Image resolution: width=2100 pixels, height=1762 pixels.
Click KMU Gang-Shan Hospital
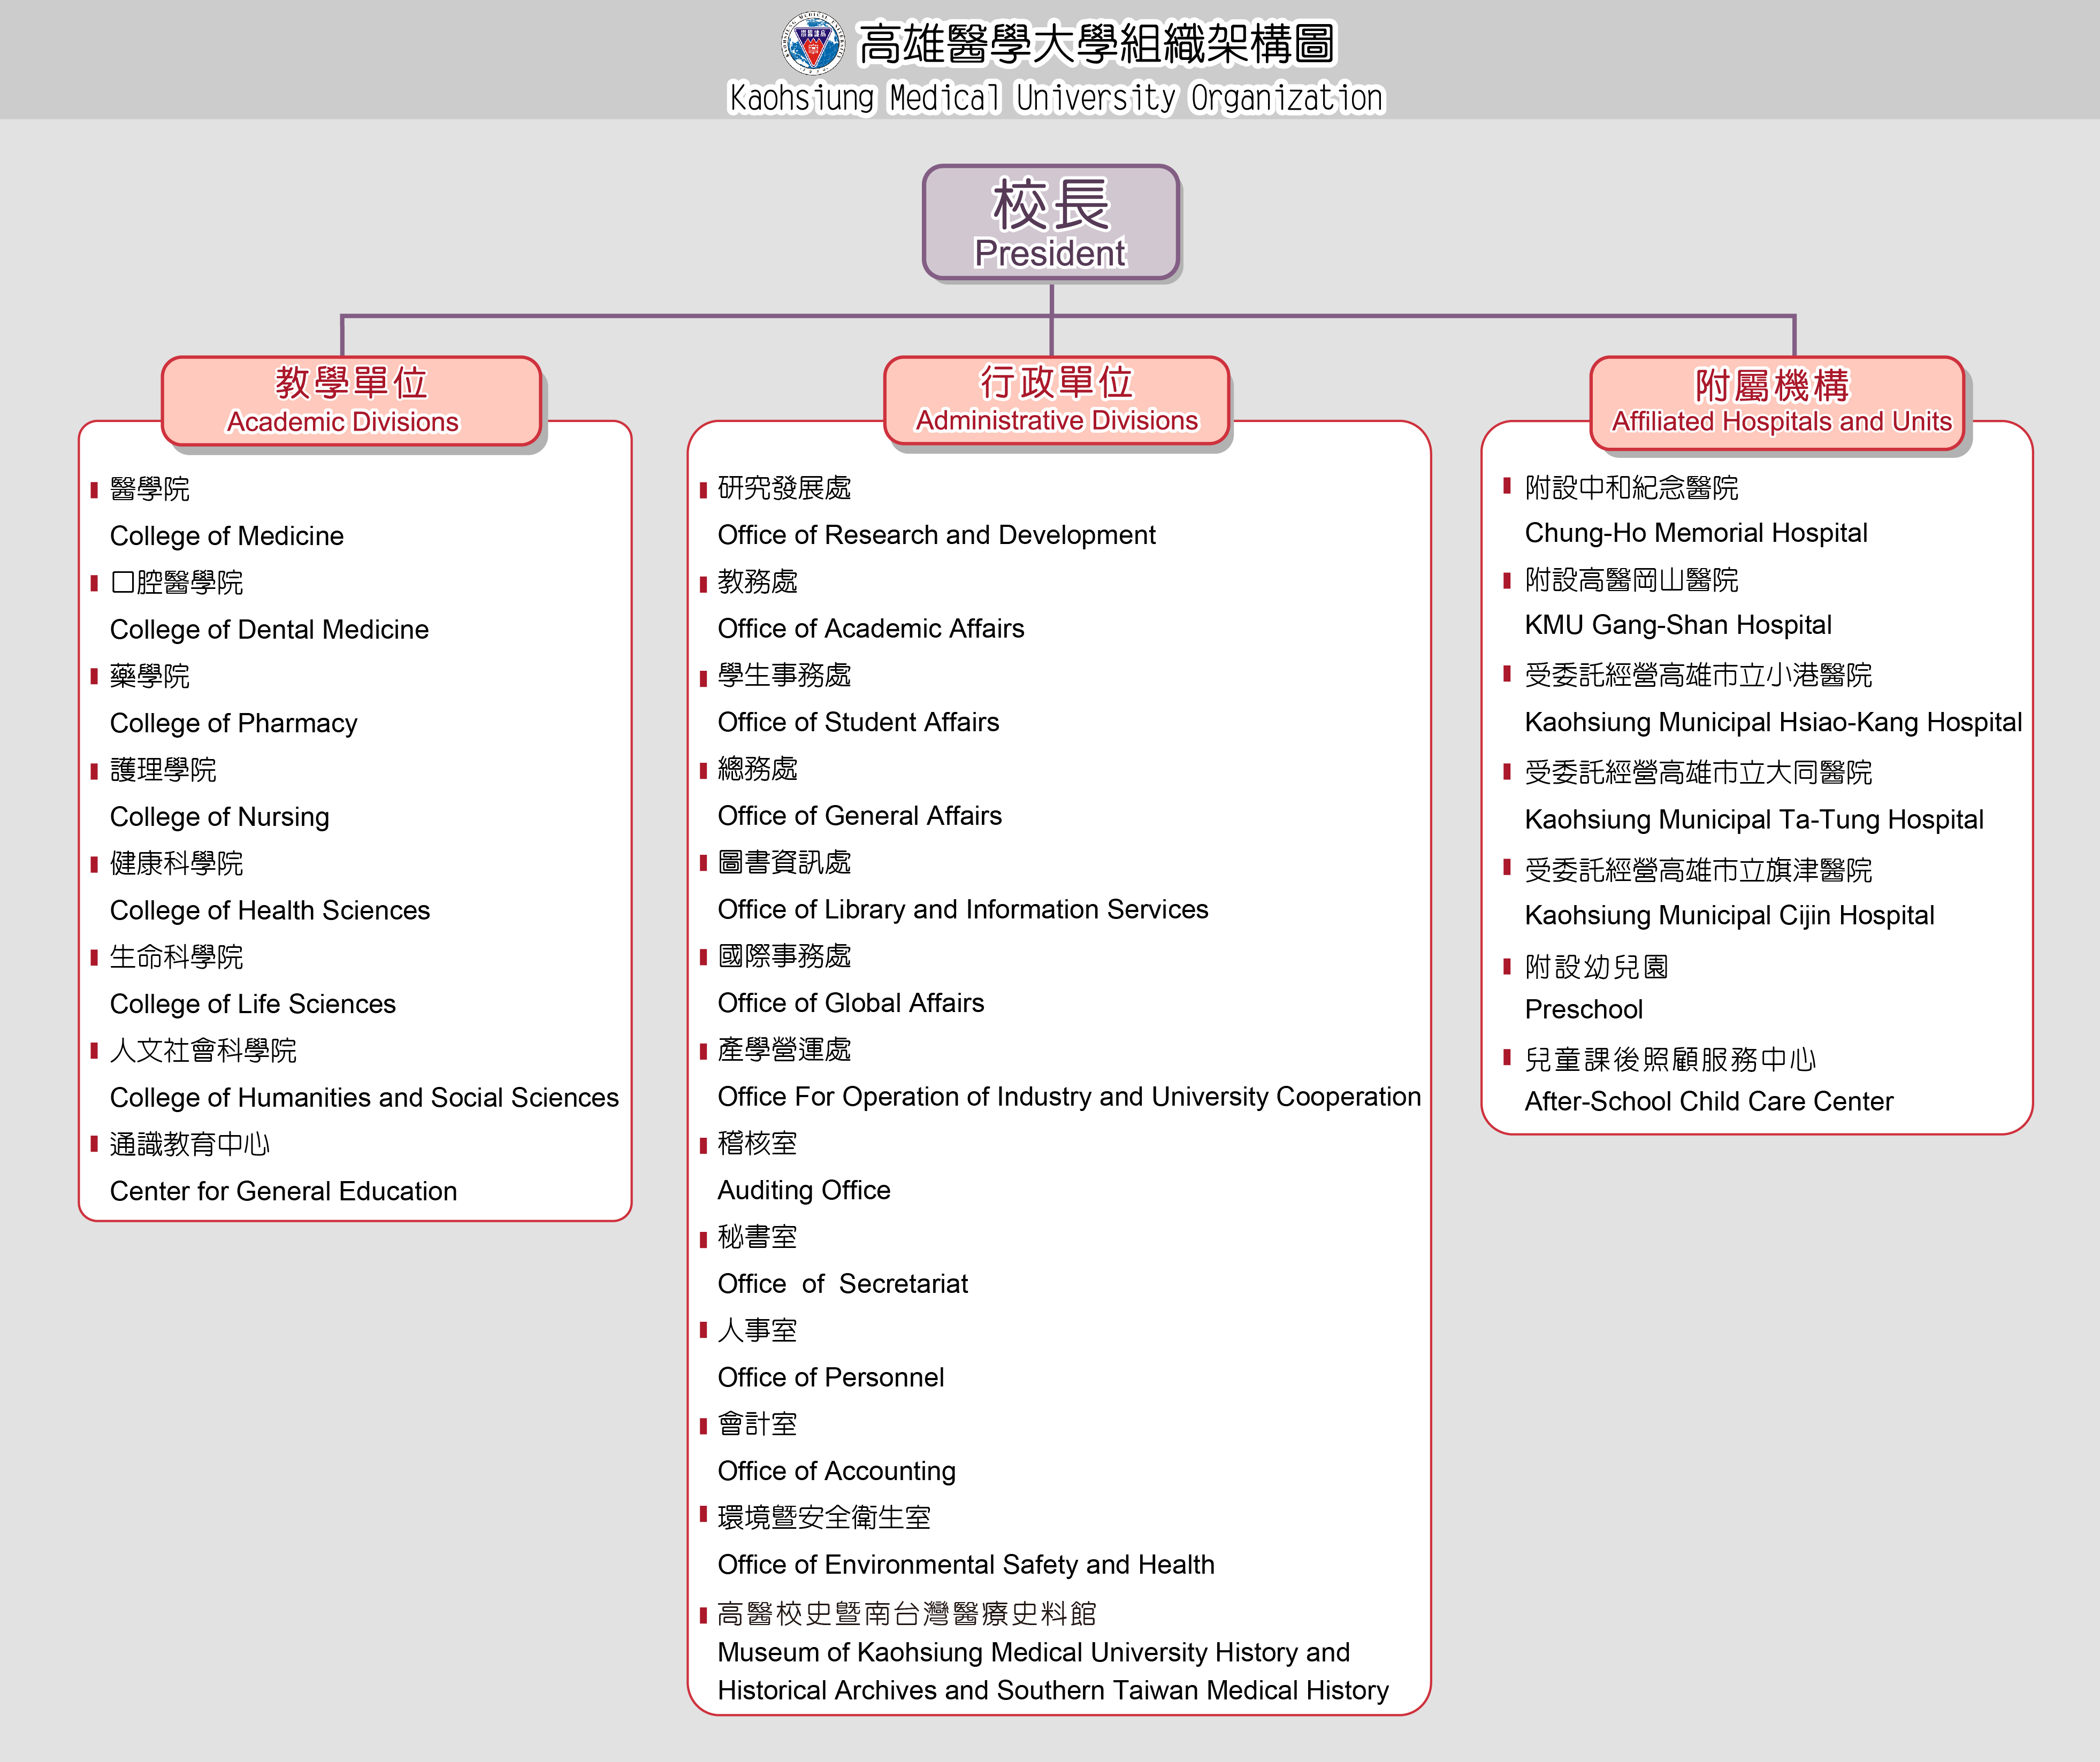pos(1678,625)
